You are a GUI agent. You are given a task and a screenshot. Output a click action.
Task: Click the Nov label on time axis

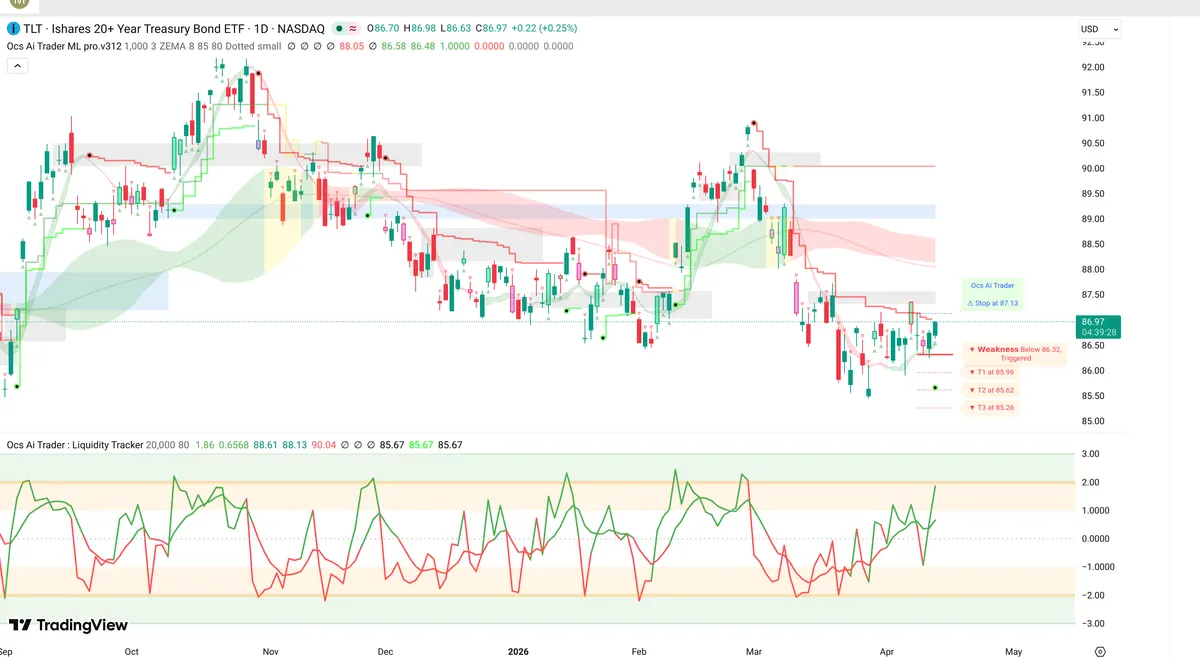270,651
